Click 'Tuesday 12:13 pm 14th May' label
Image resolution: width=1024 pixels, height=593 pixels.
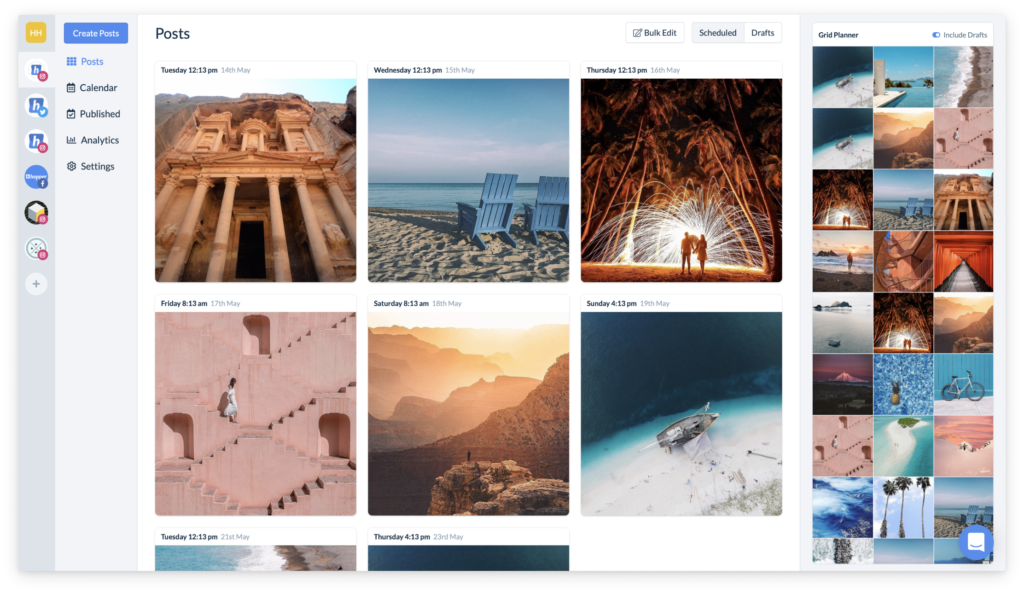pos(206,70)
